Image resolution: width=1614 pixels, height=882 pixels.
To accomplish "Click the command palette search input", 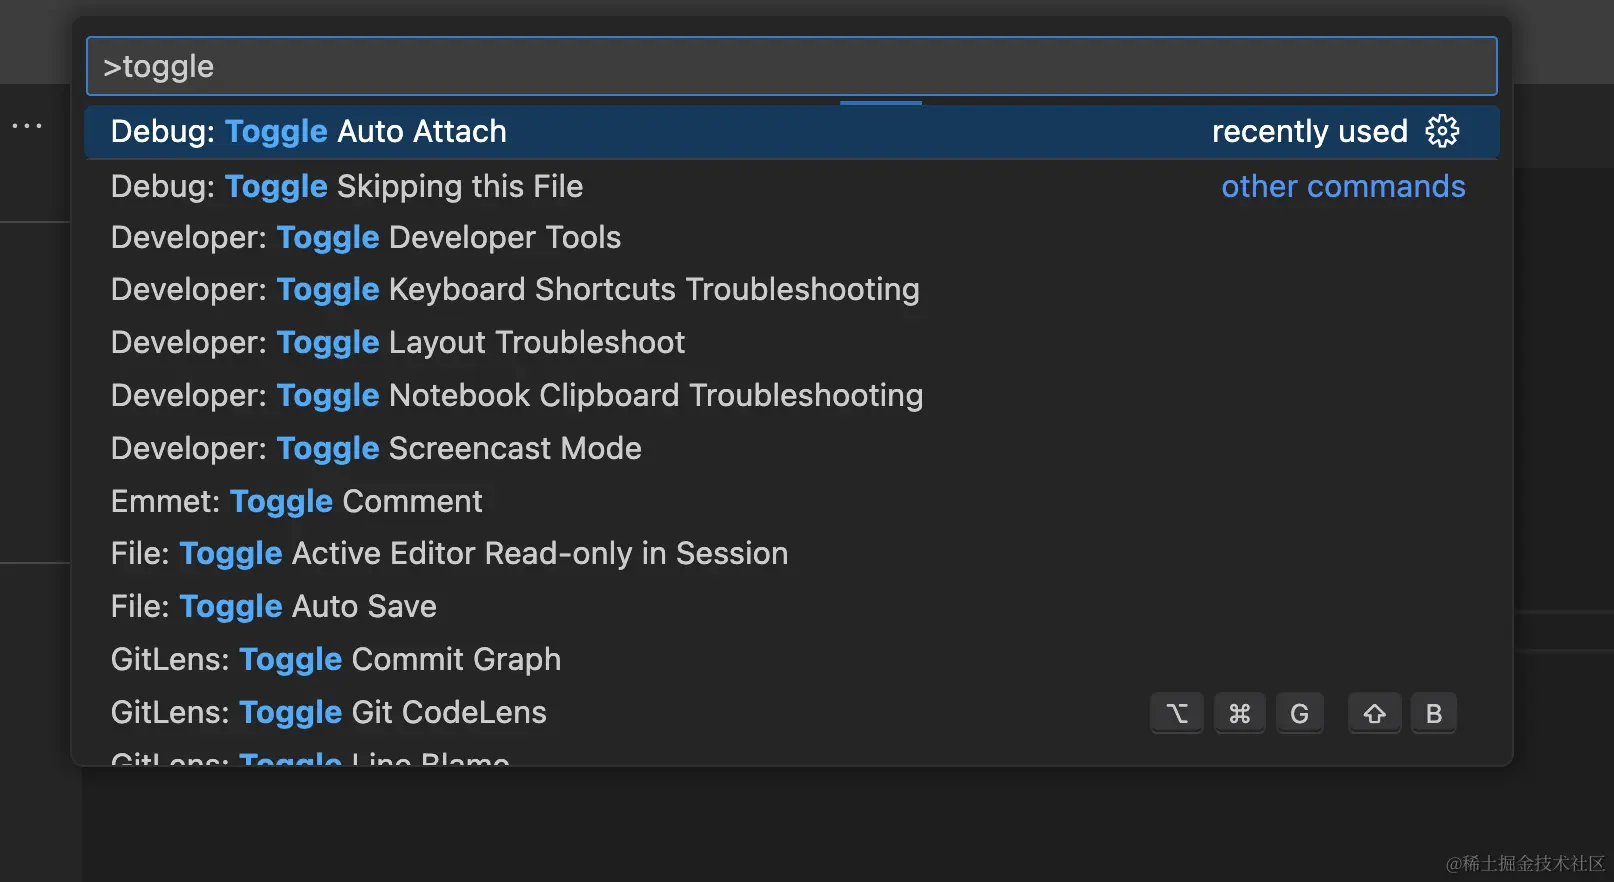I will [x=790, y=66].
